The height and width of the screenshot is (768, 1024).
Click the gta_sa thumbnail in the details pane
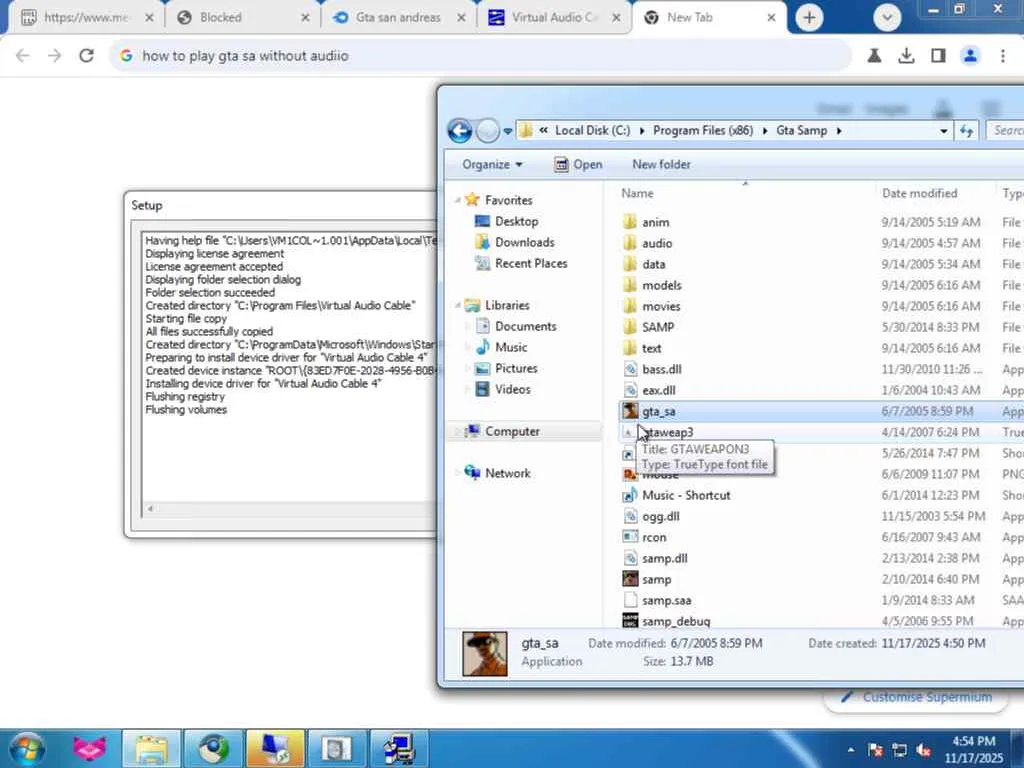pyautogui.click(x=485, y=654)
